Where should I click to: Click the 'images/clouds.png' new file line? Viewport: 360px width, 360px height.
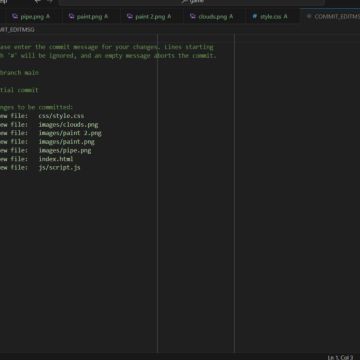[x=49, y=125]
